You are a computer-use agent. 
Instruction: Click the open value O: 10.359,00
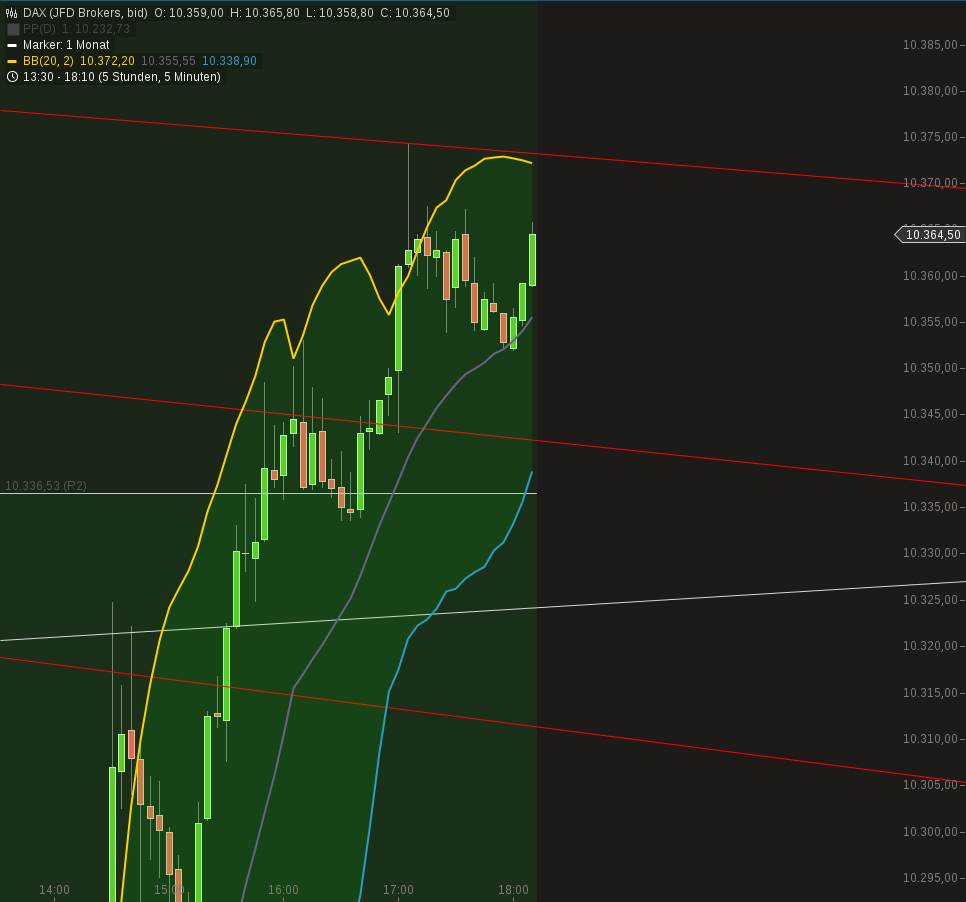(189, 13)
